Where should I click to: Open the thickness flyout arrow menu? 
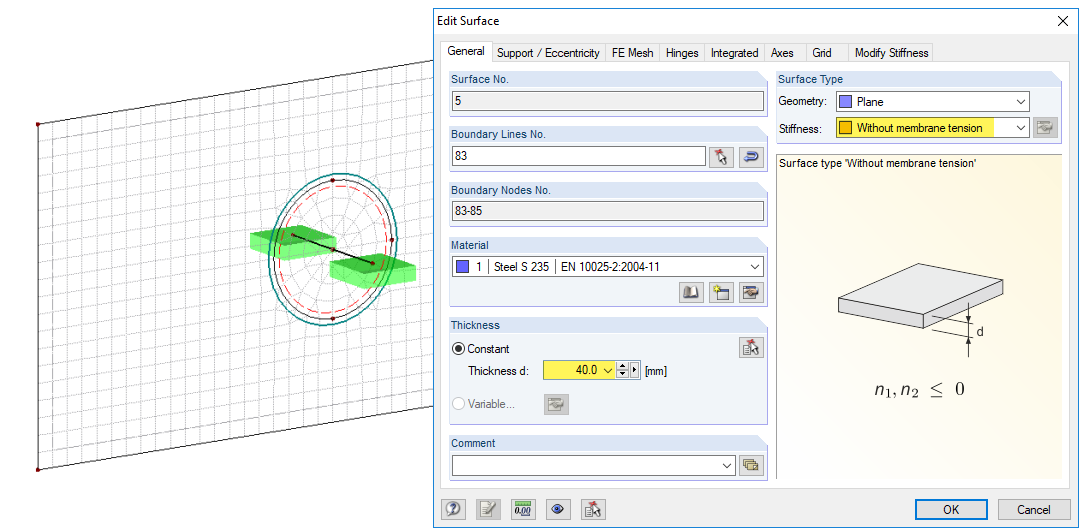tap(635, 370)
